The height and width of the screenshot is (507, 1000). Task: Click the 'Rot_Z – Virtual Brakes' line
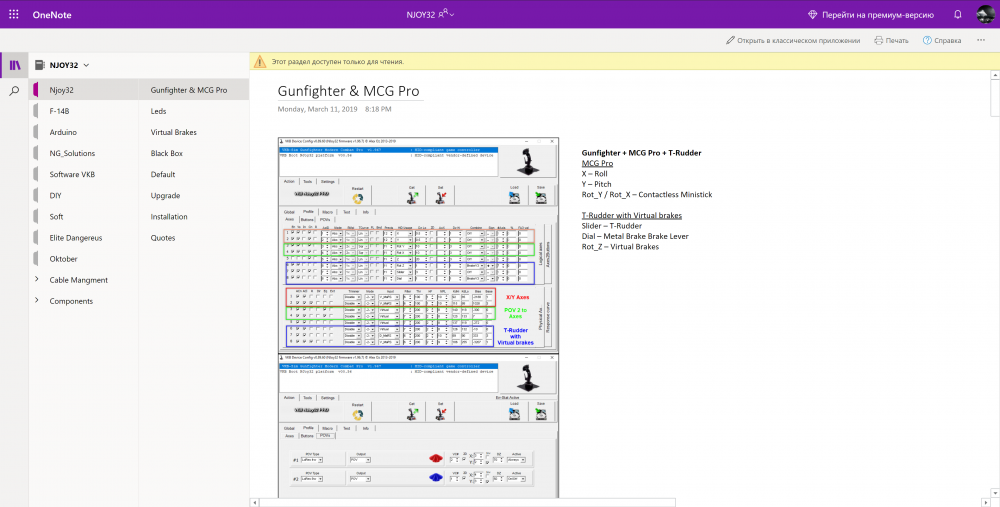point(620,247)
